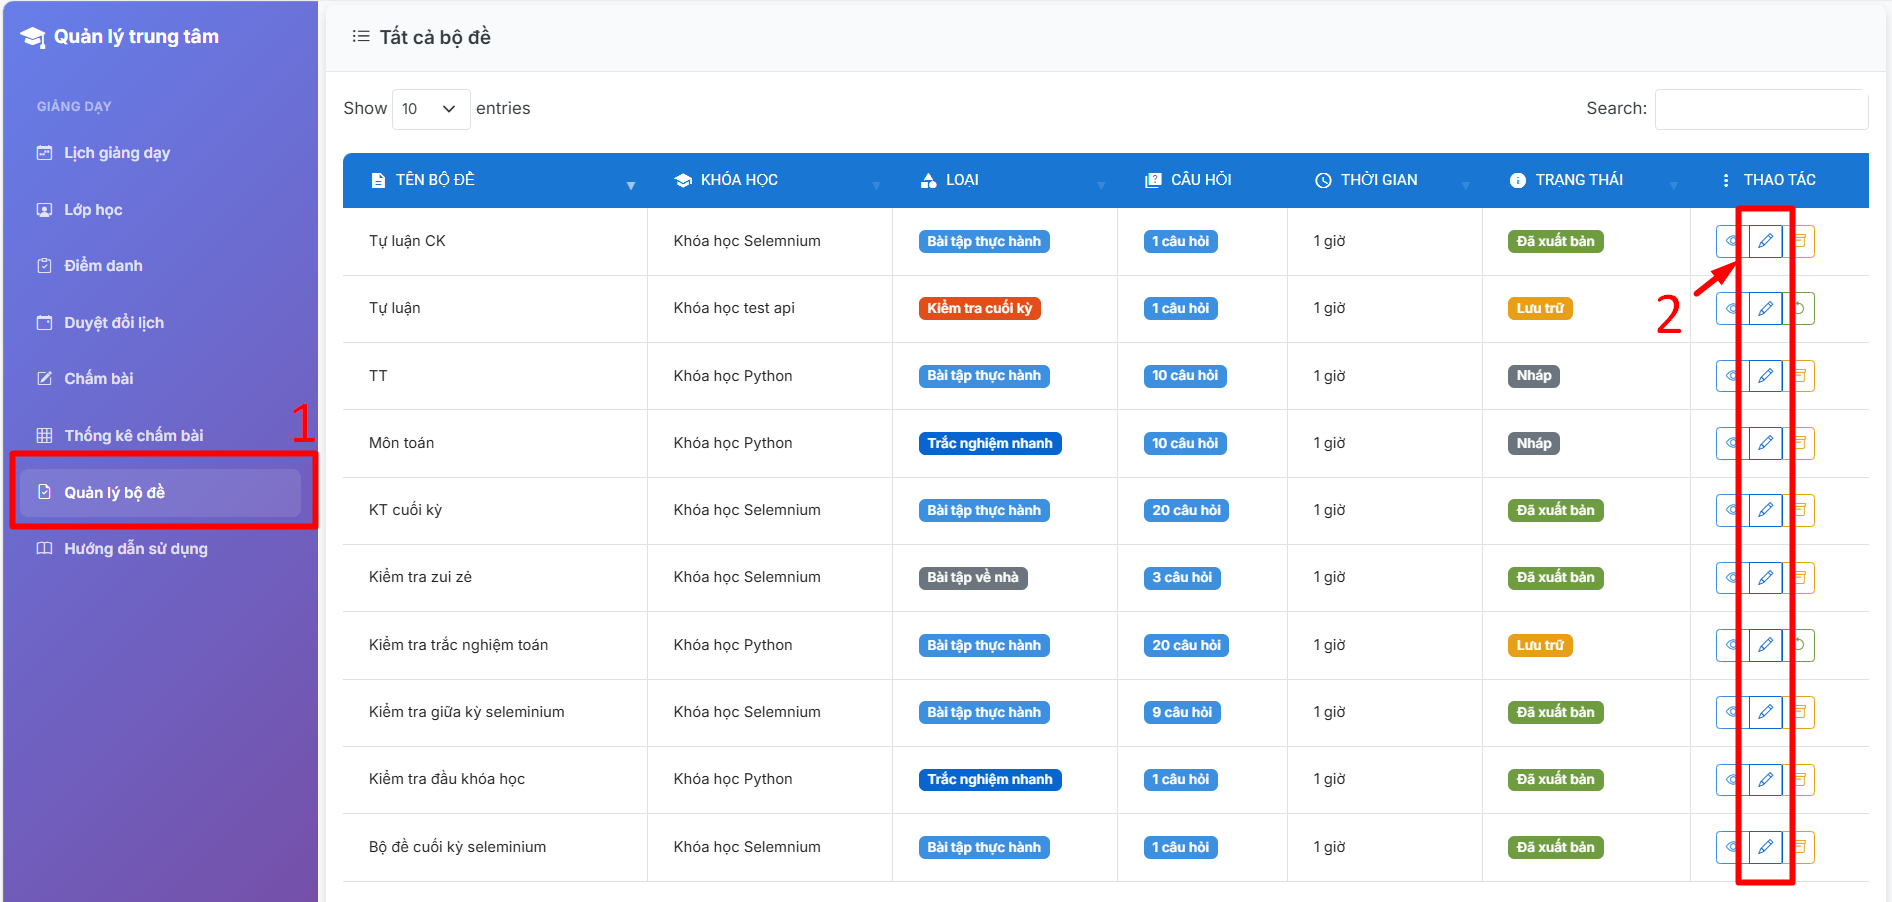Open the Hướng dẫn sử dụng page
Screen dimensions: 1892x902
point(136,549)
